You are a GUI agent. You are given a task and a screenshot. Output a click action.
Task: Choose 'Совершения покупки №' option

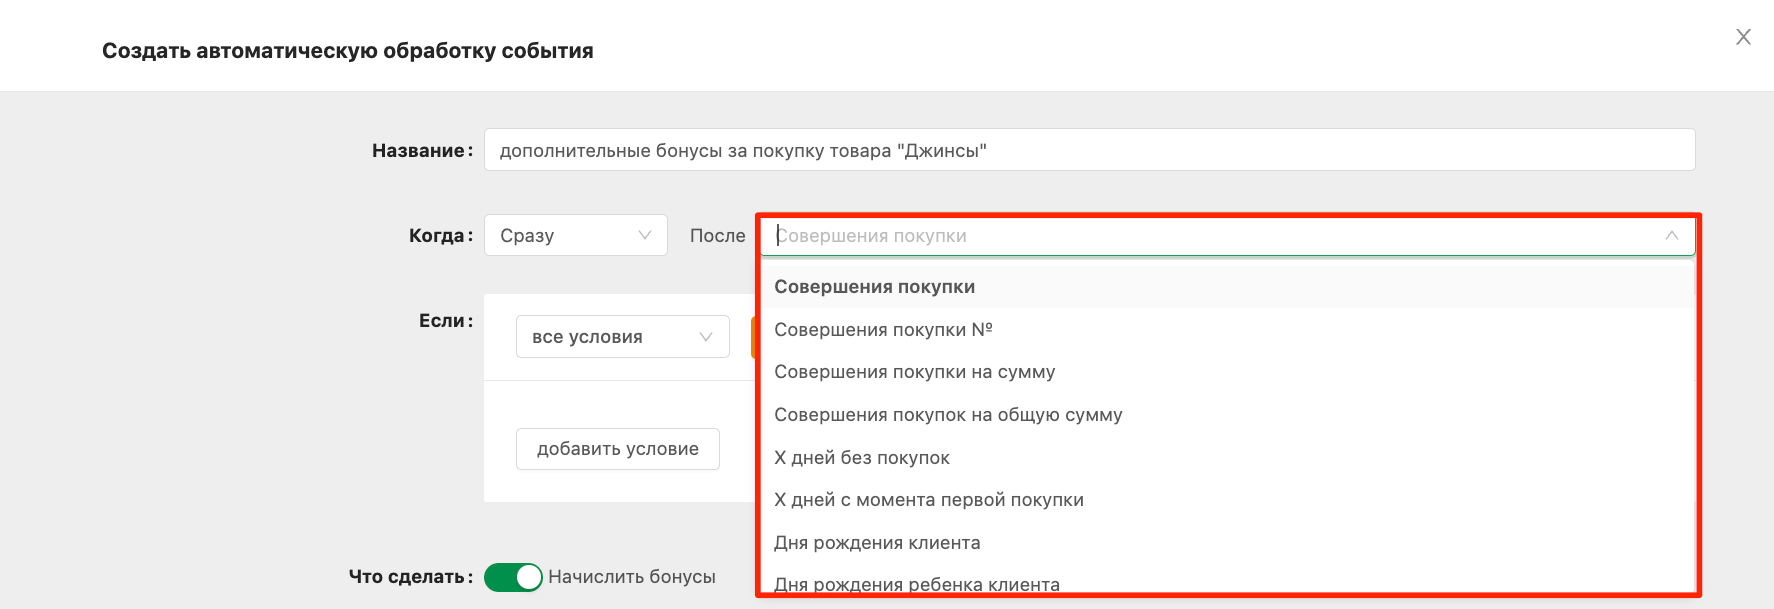tap(1227, 330)
